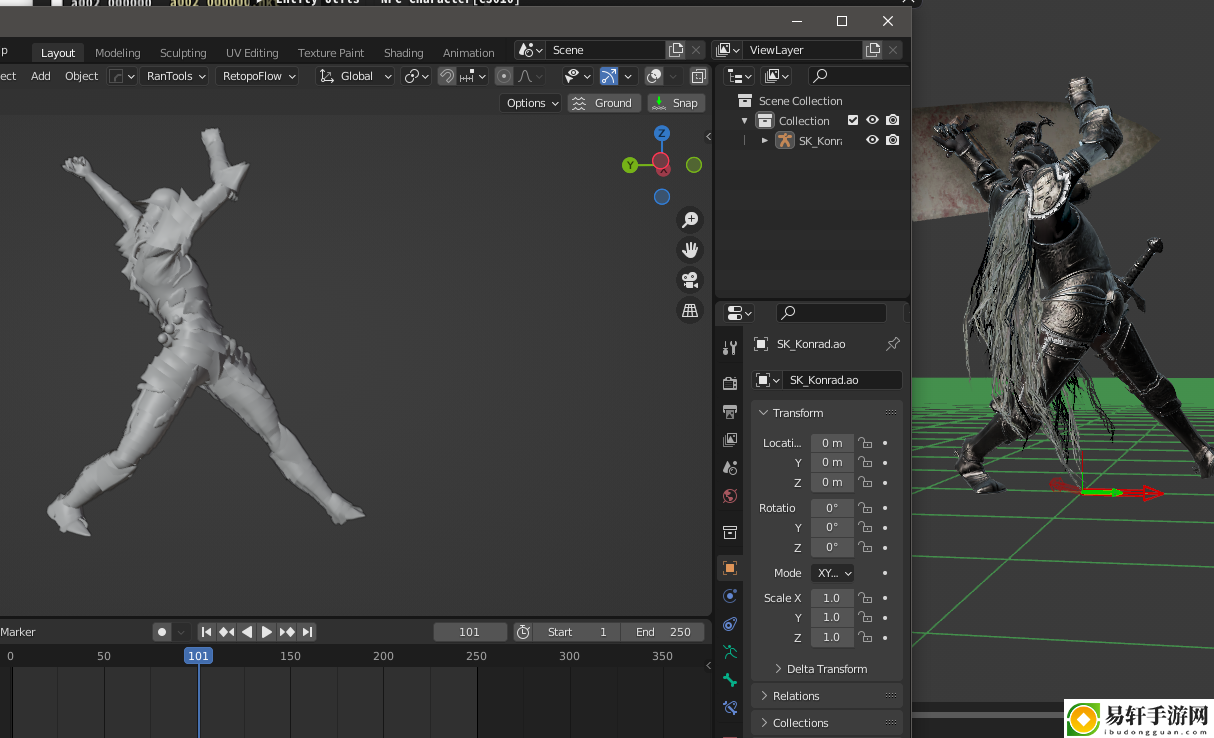The height and width of the screenshot is (738, 1214).
Task: Open the Output properties tab
Action: [730, 411]
